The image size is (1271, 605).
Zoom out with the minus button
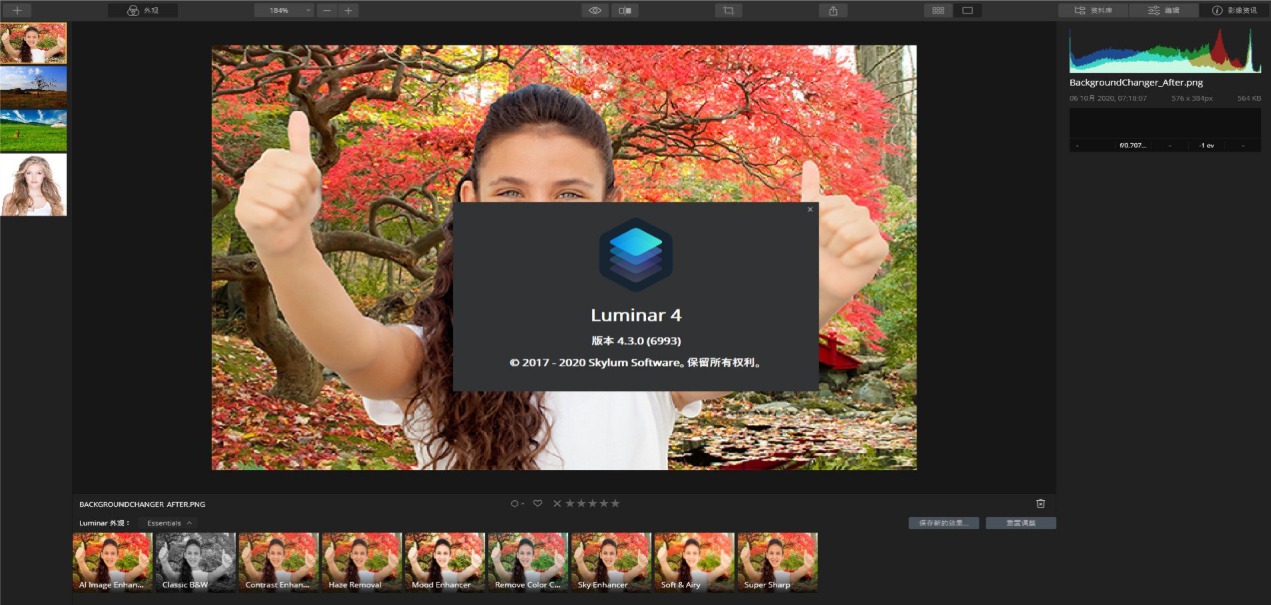(x=328, y=10)
